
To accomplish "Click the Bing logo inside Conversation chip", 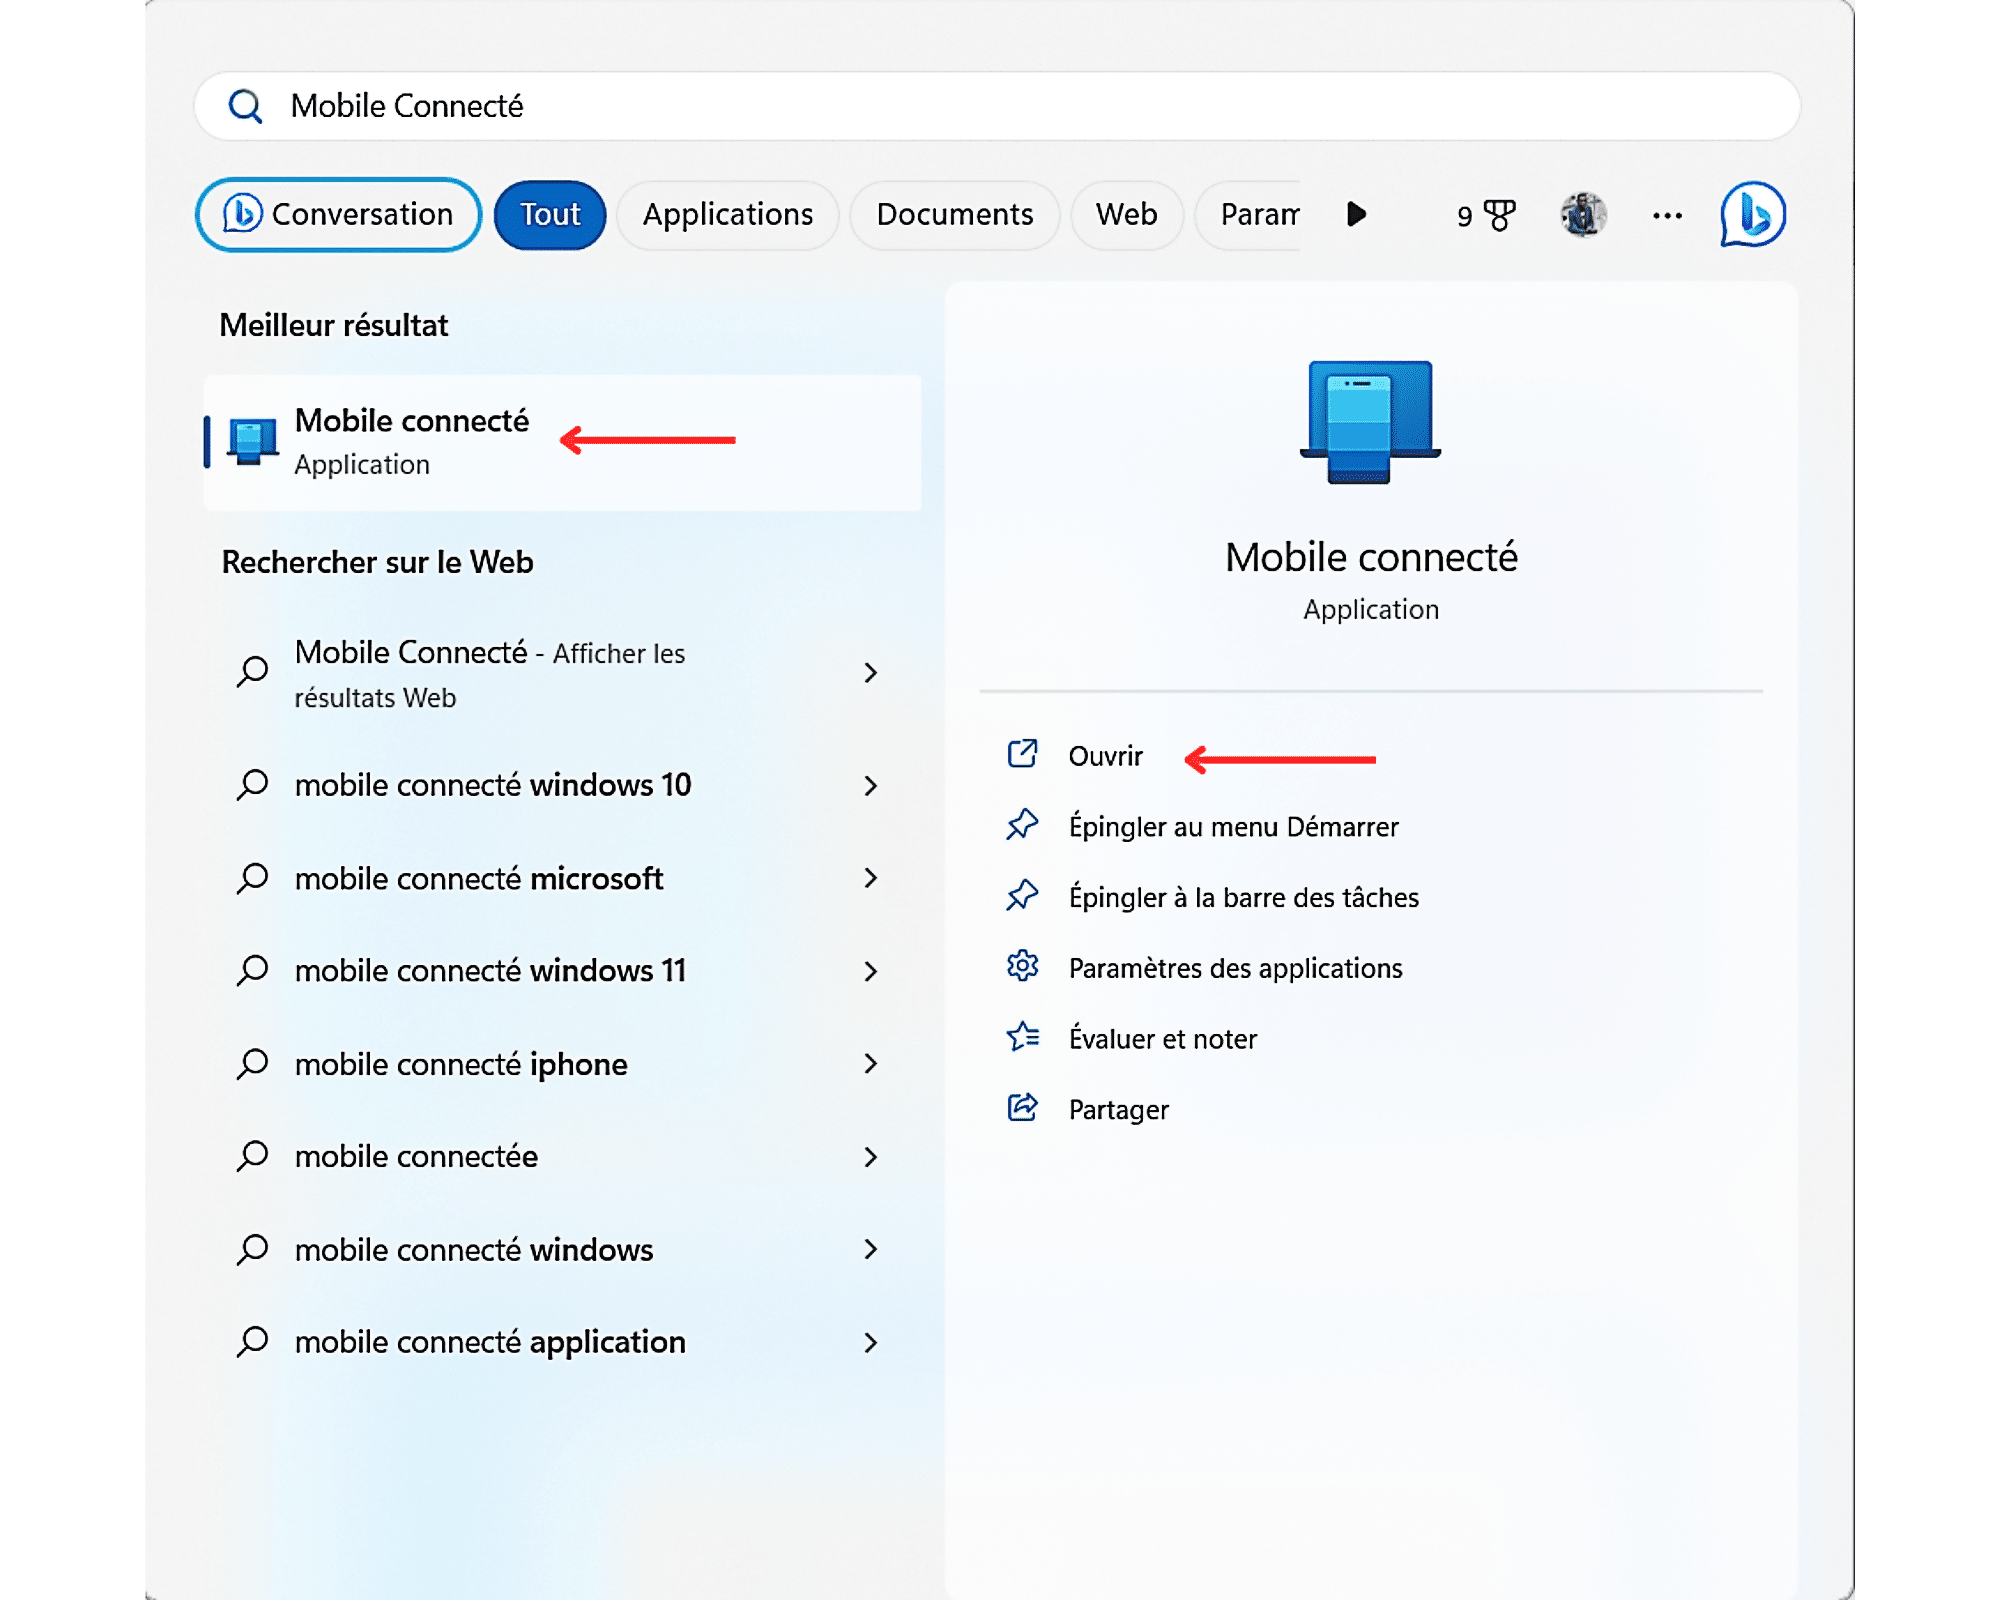I will tap(242, 213).
